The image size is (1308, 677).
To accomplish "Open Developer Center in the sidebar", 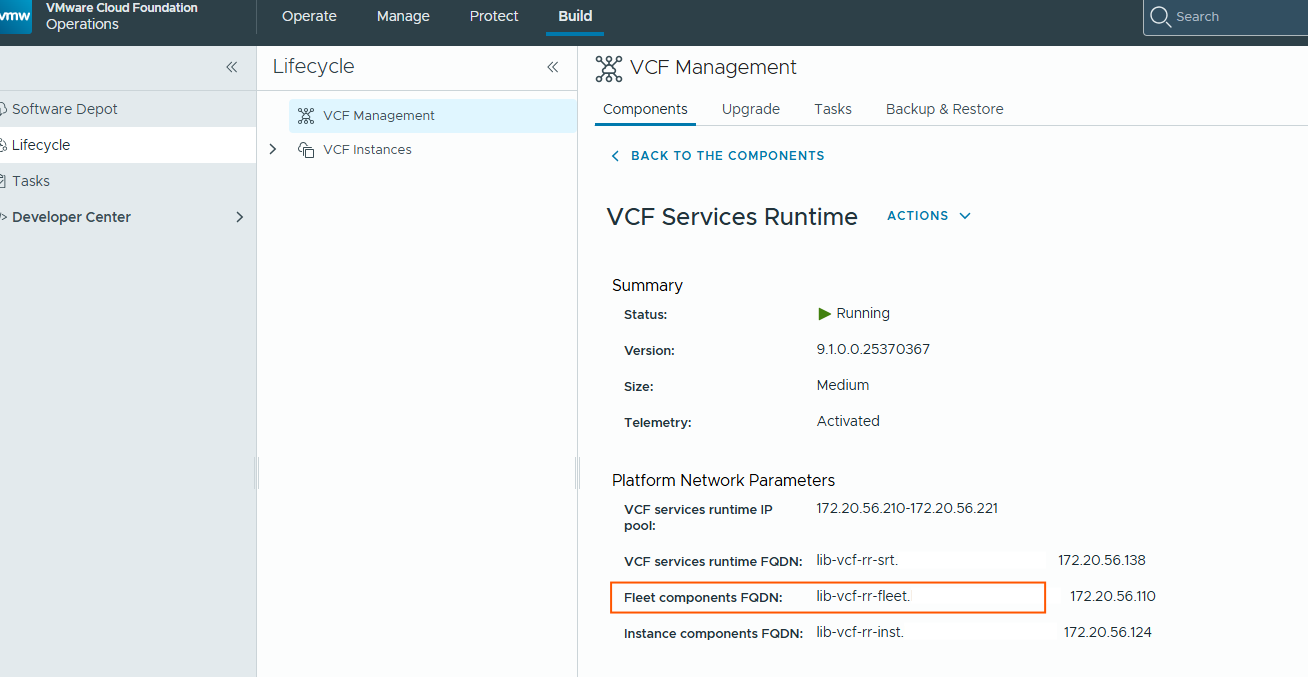I will tap(128, 217).
